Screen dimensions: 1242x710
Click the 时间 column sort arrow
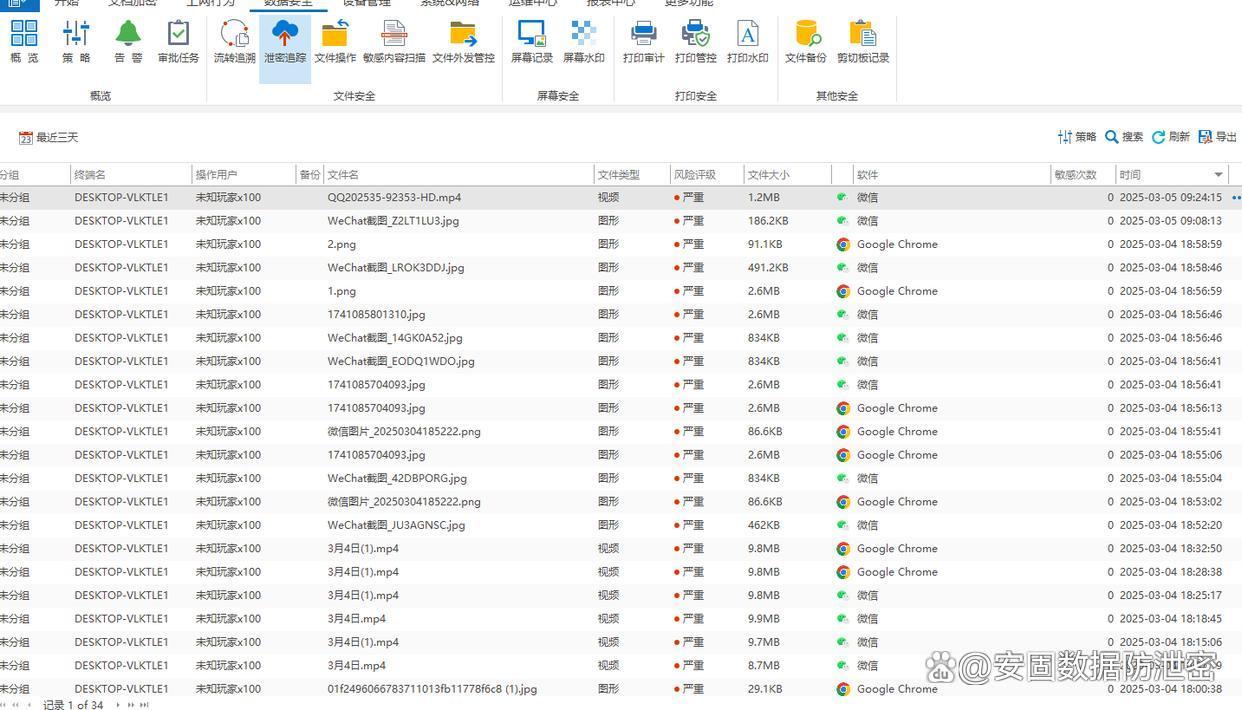1218,175
